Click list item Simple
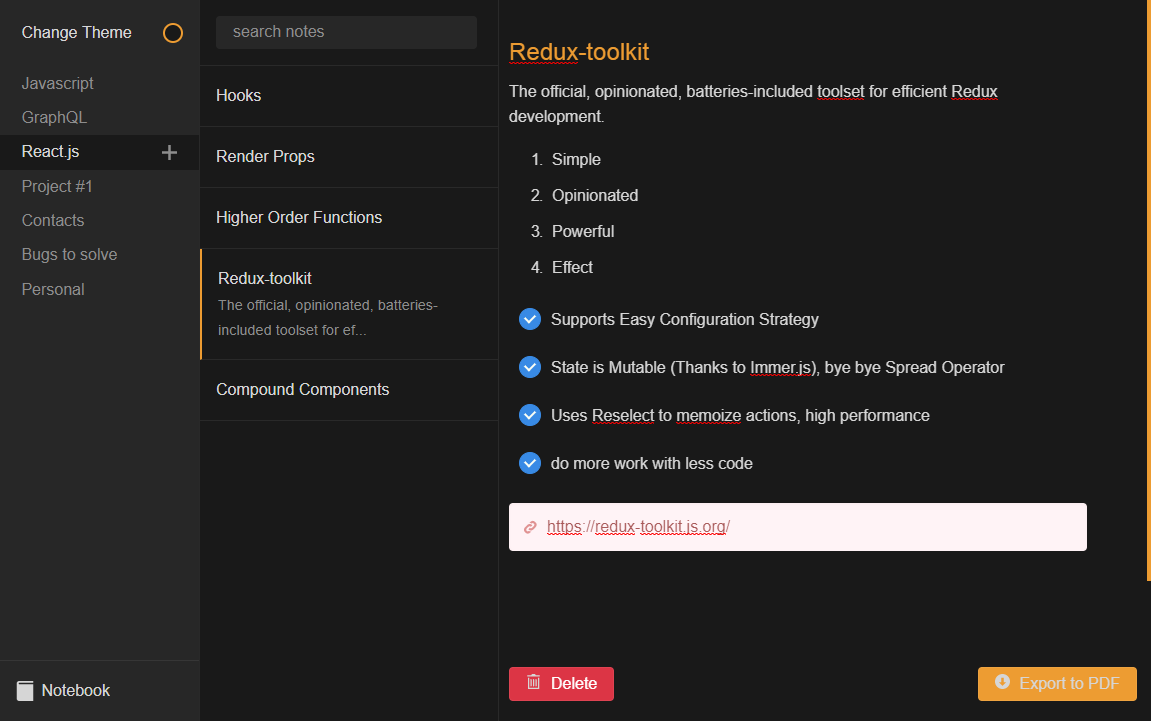This screenshot has height=721, width=1151. pos(576,159)
